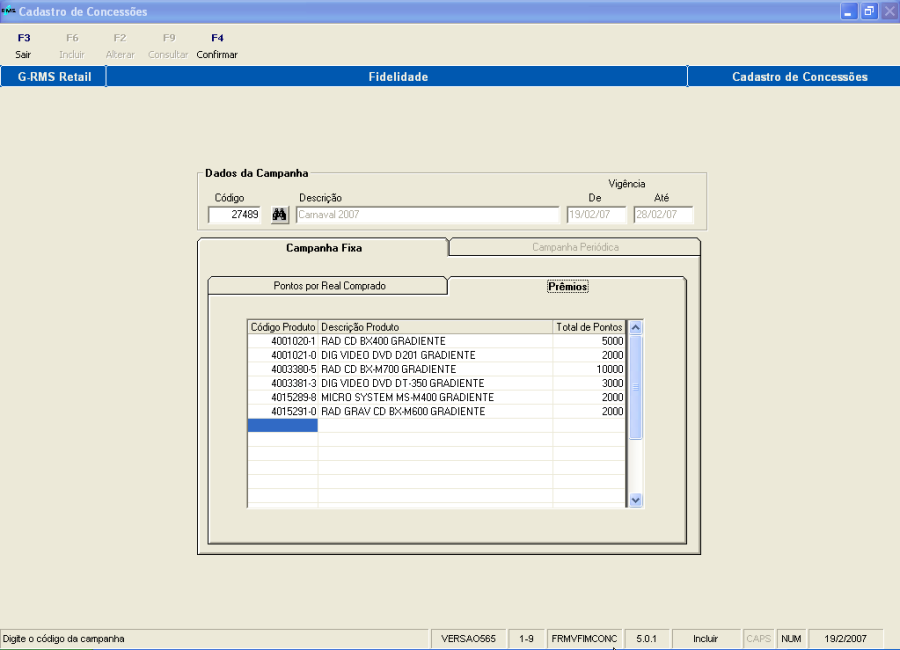Click the 19/2/2007 date in the status bar
Viewport: 900px width, 650px height.
point(845,639)
